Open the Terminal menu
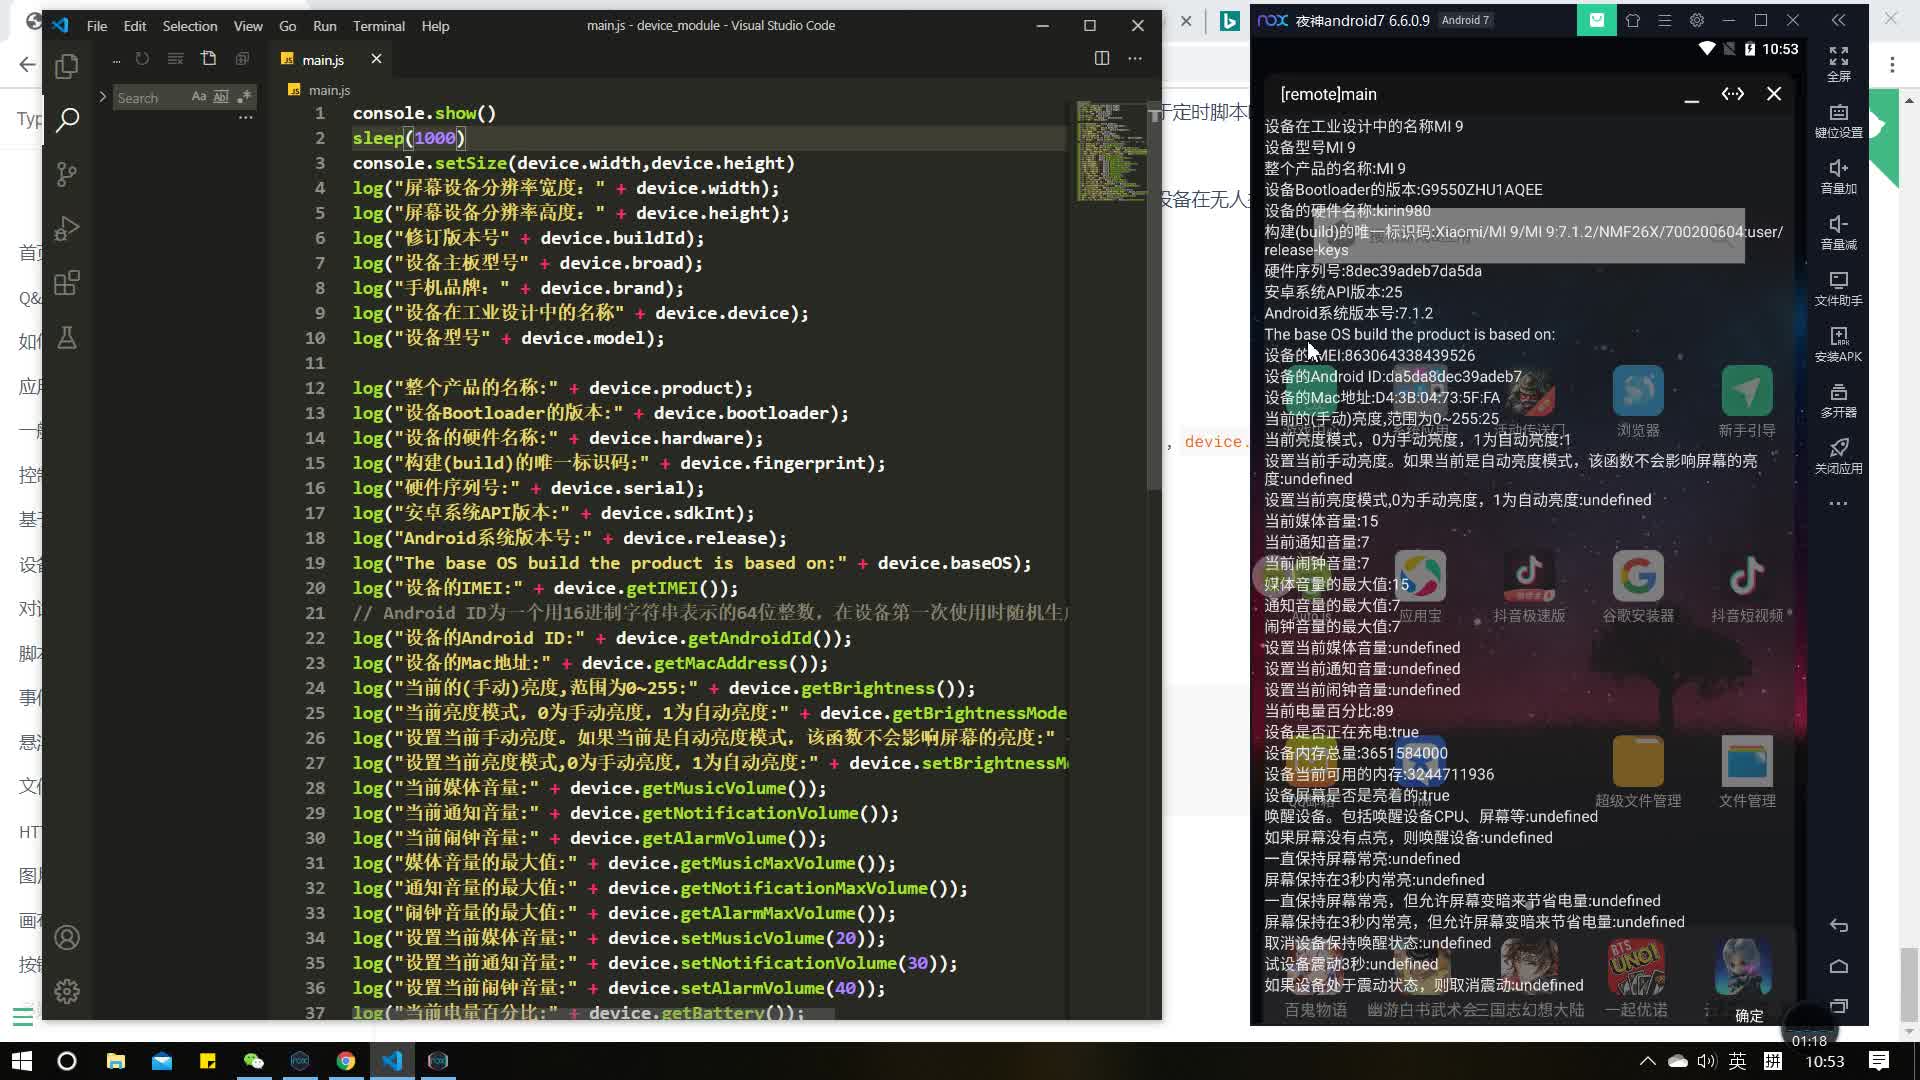Screen dimensions: 1920x1080 coord(378,26)
